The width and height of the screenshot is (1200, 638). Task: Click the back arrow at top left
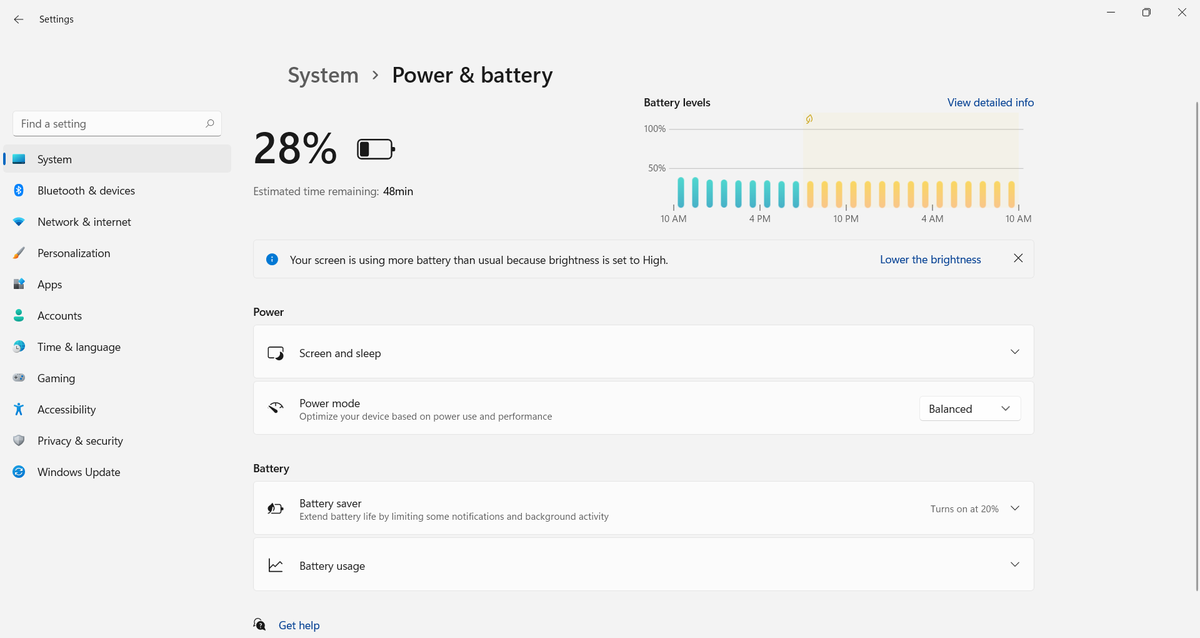pos(17,18)
